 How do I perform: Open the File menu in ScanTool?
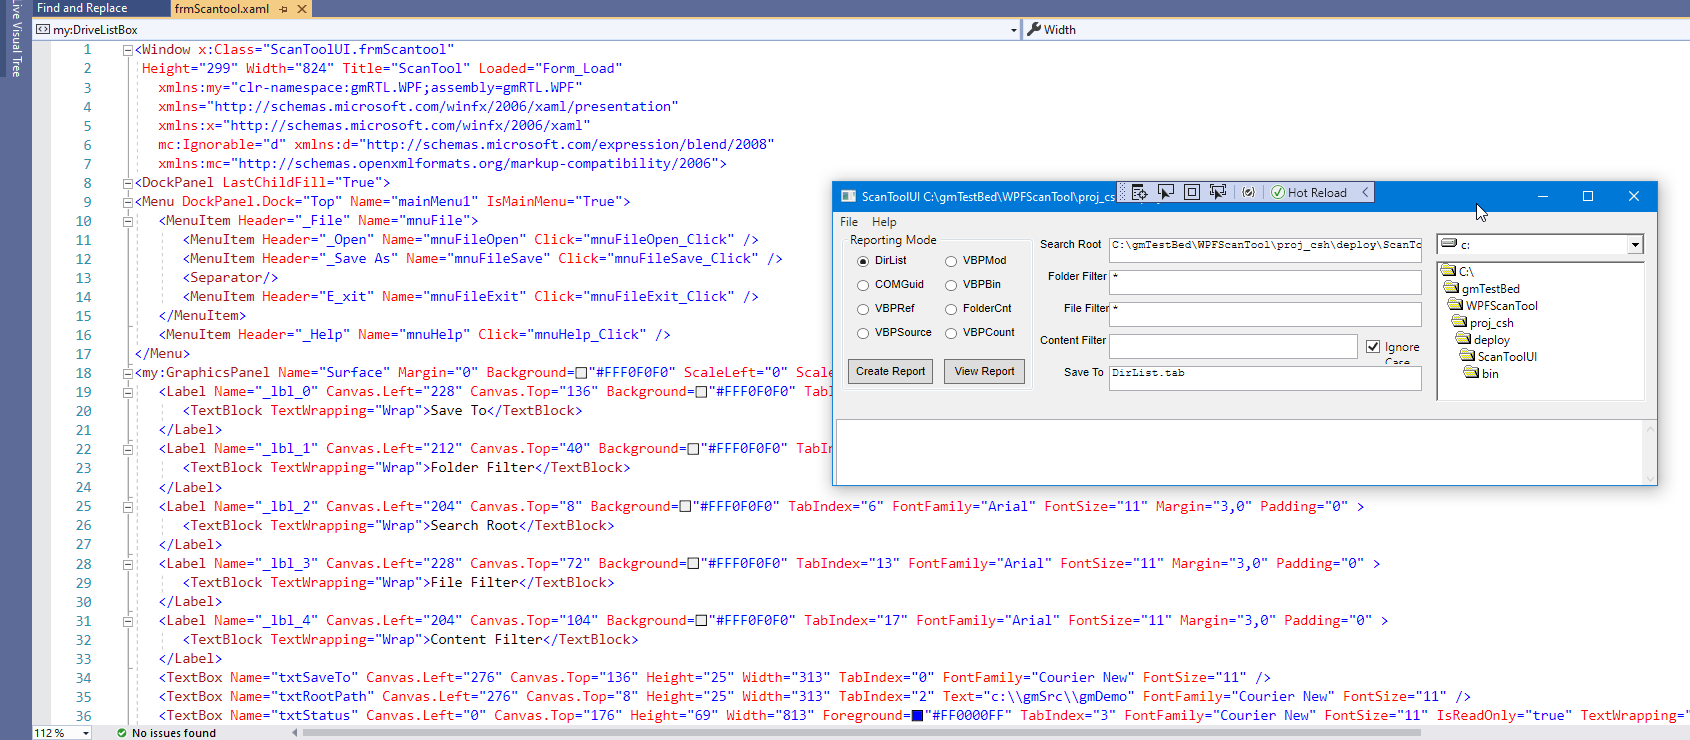[849, 222]
